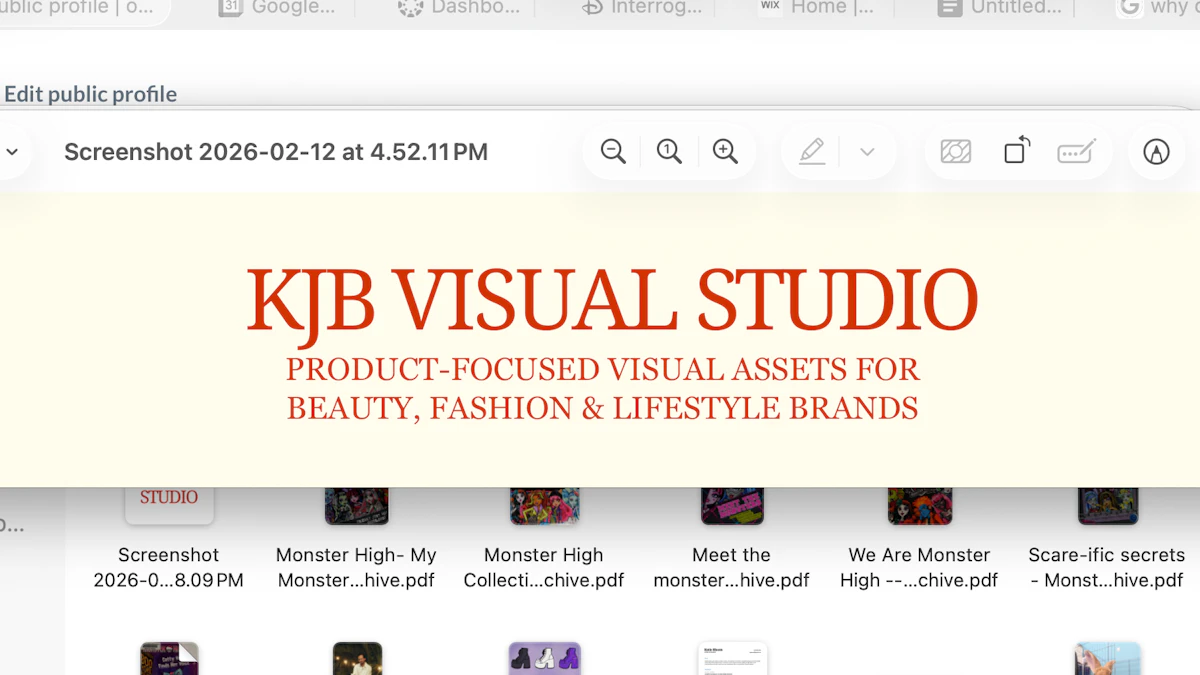
Task: Select the 'public profile' browser tab
Action: (80, 8)
